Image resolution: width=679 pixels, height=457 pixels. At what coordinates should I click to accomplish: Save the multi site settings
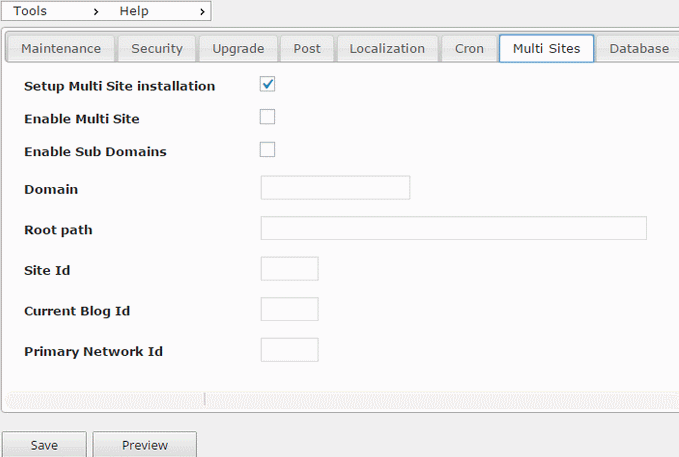tap(44, 445)
